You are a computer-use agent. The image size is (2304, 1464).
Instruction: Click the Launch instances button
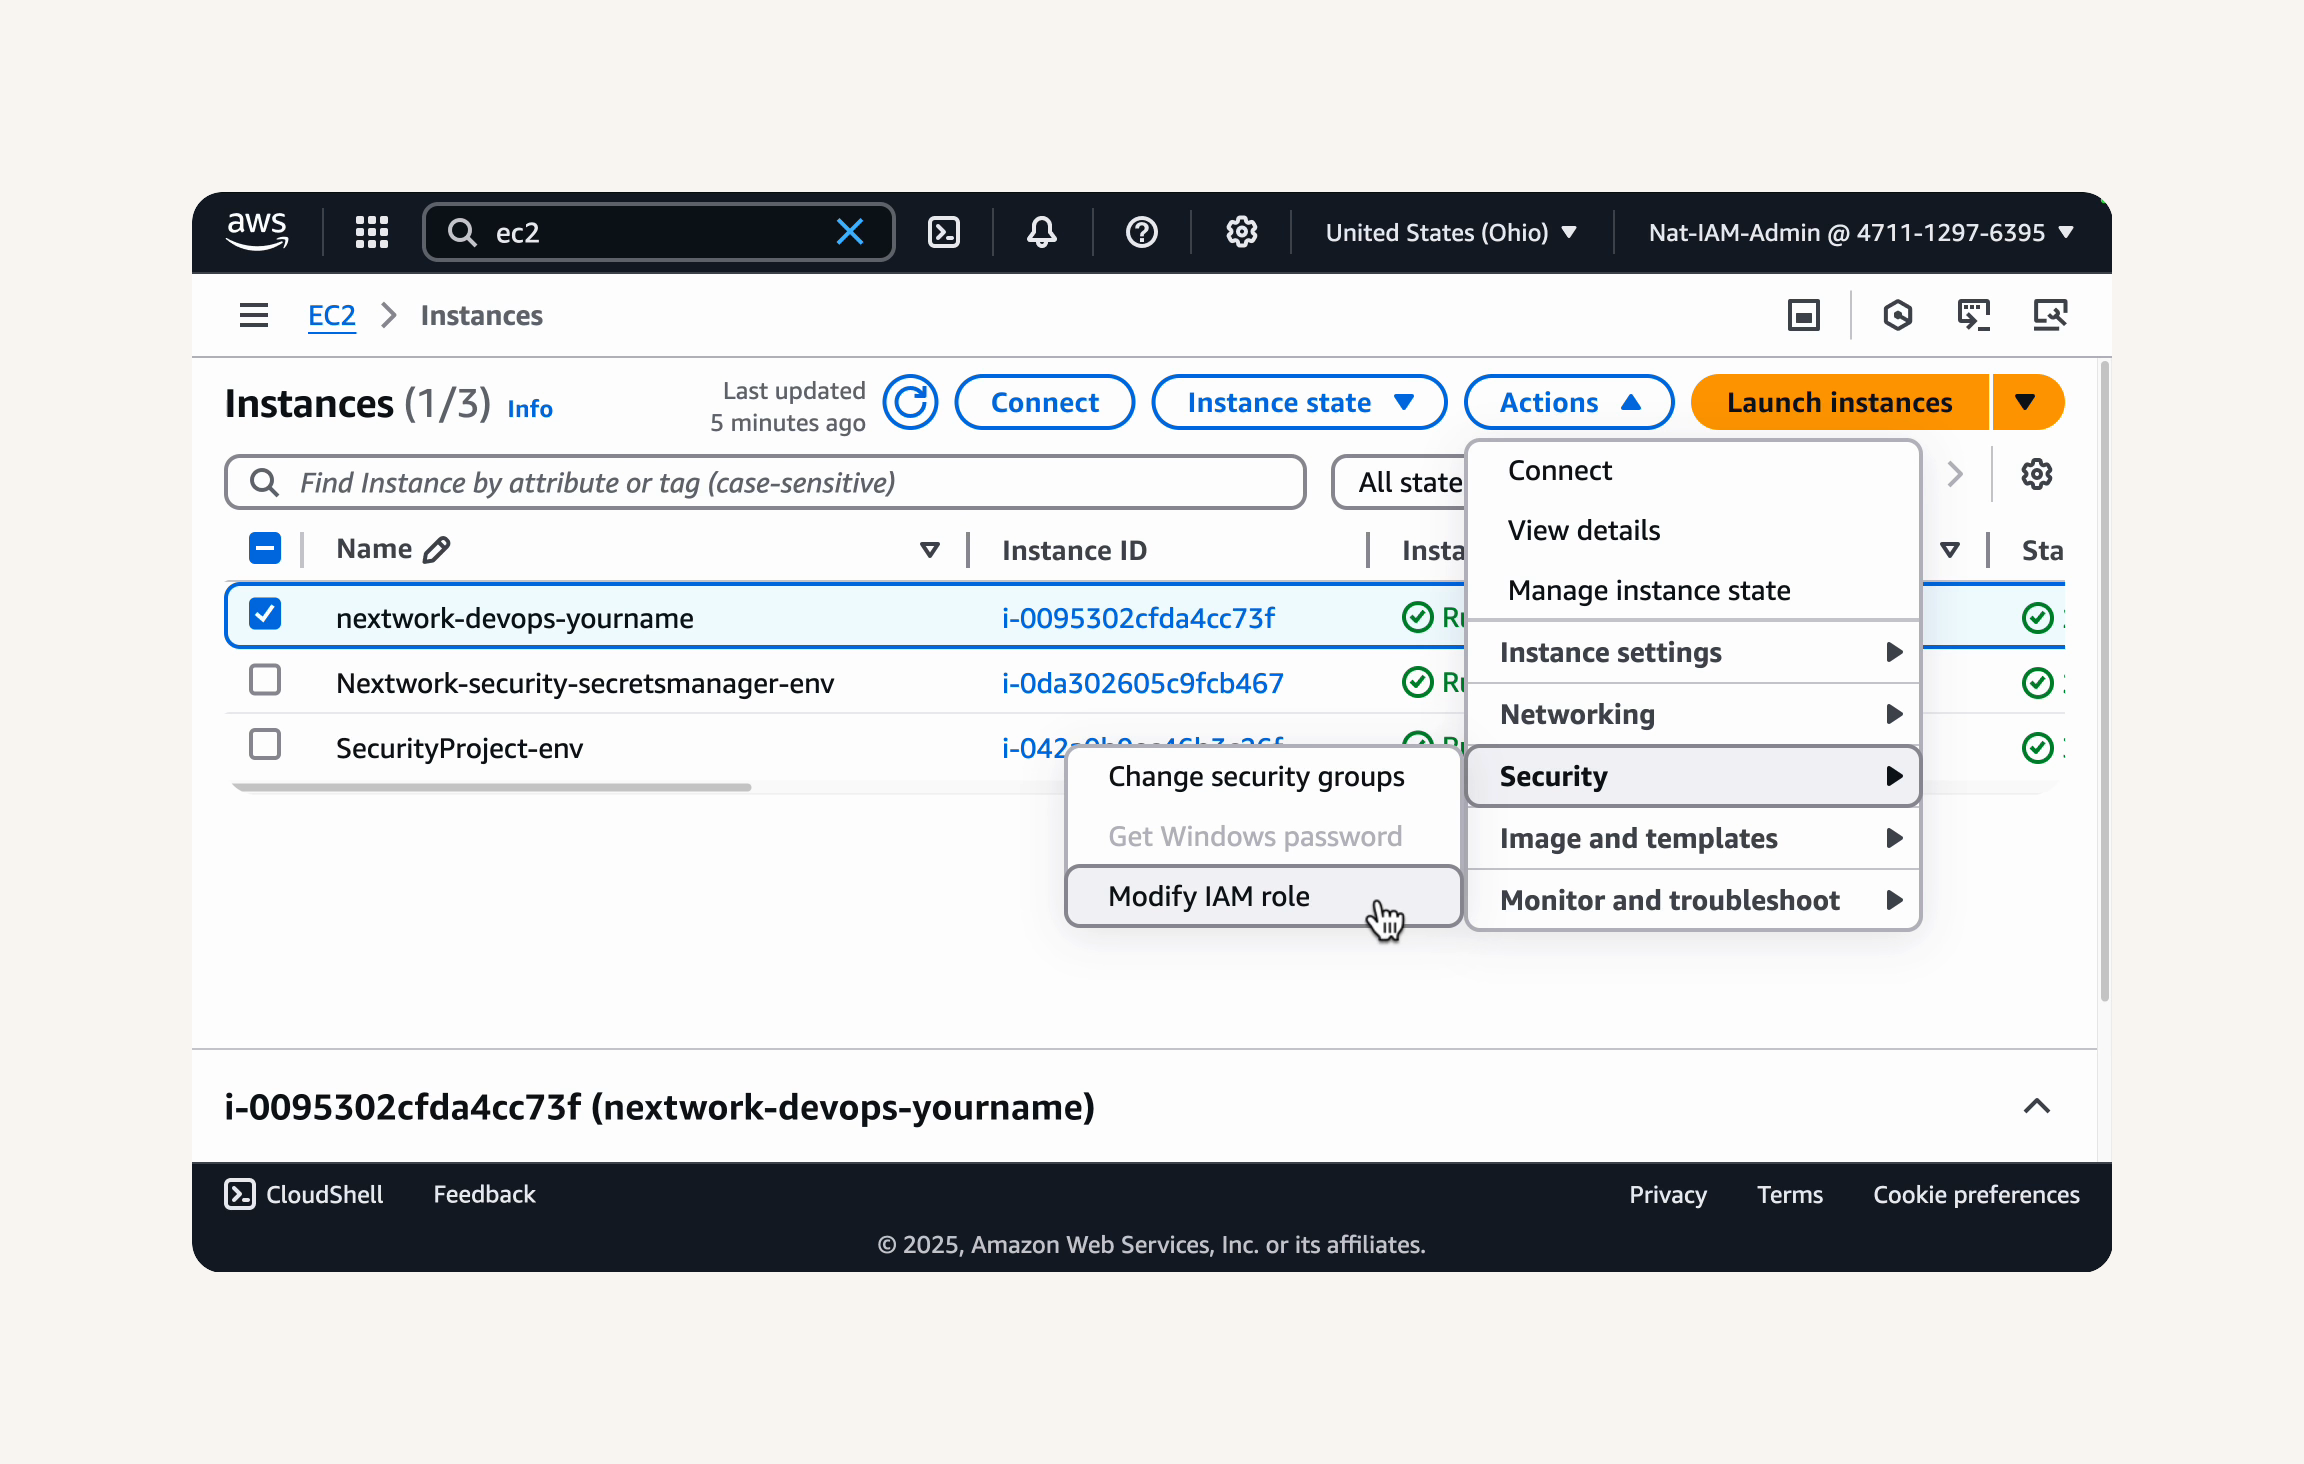(x=1840, y=402)
